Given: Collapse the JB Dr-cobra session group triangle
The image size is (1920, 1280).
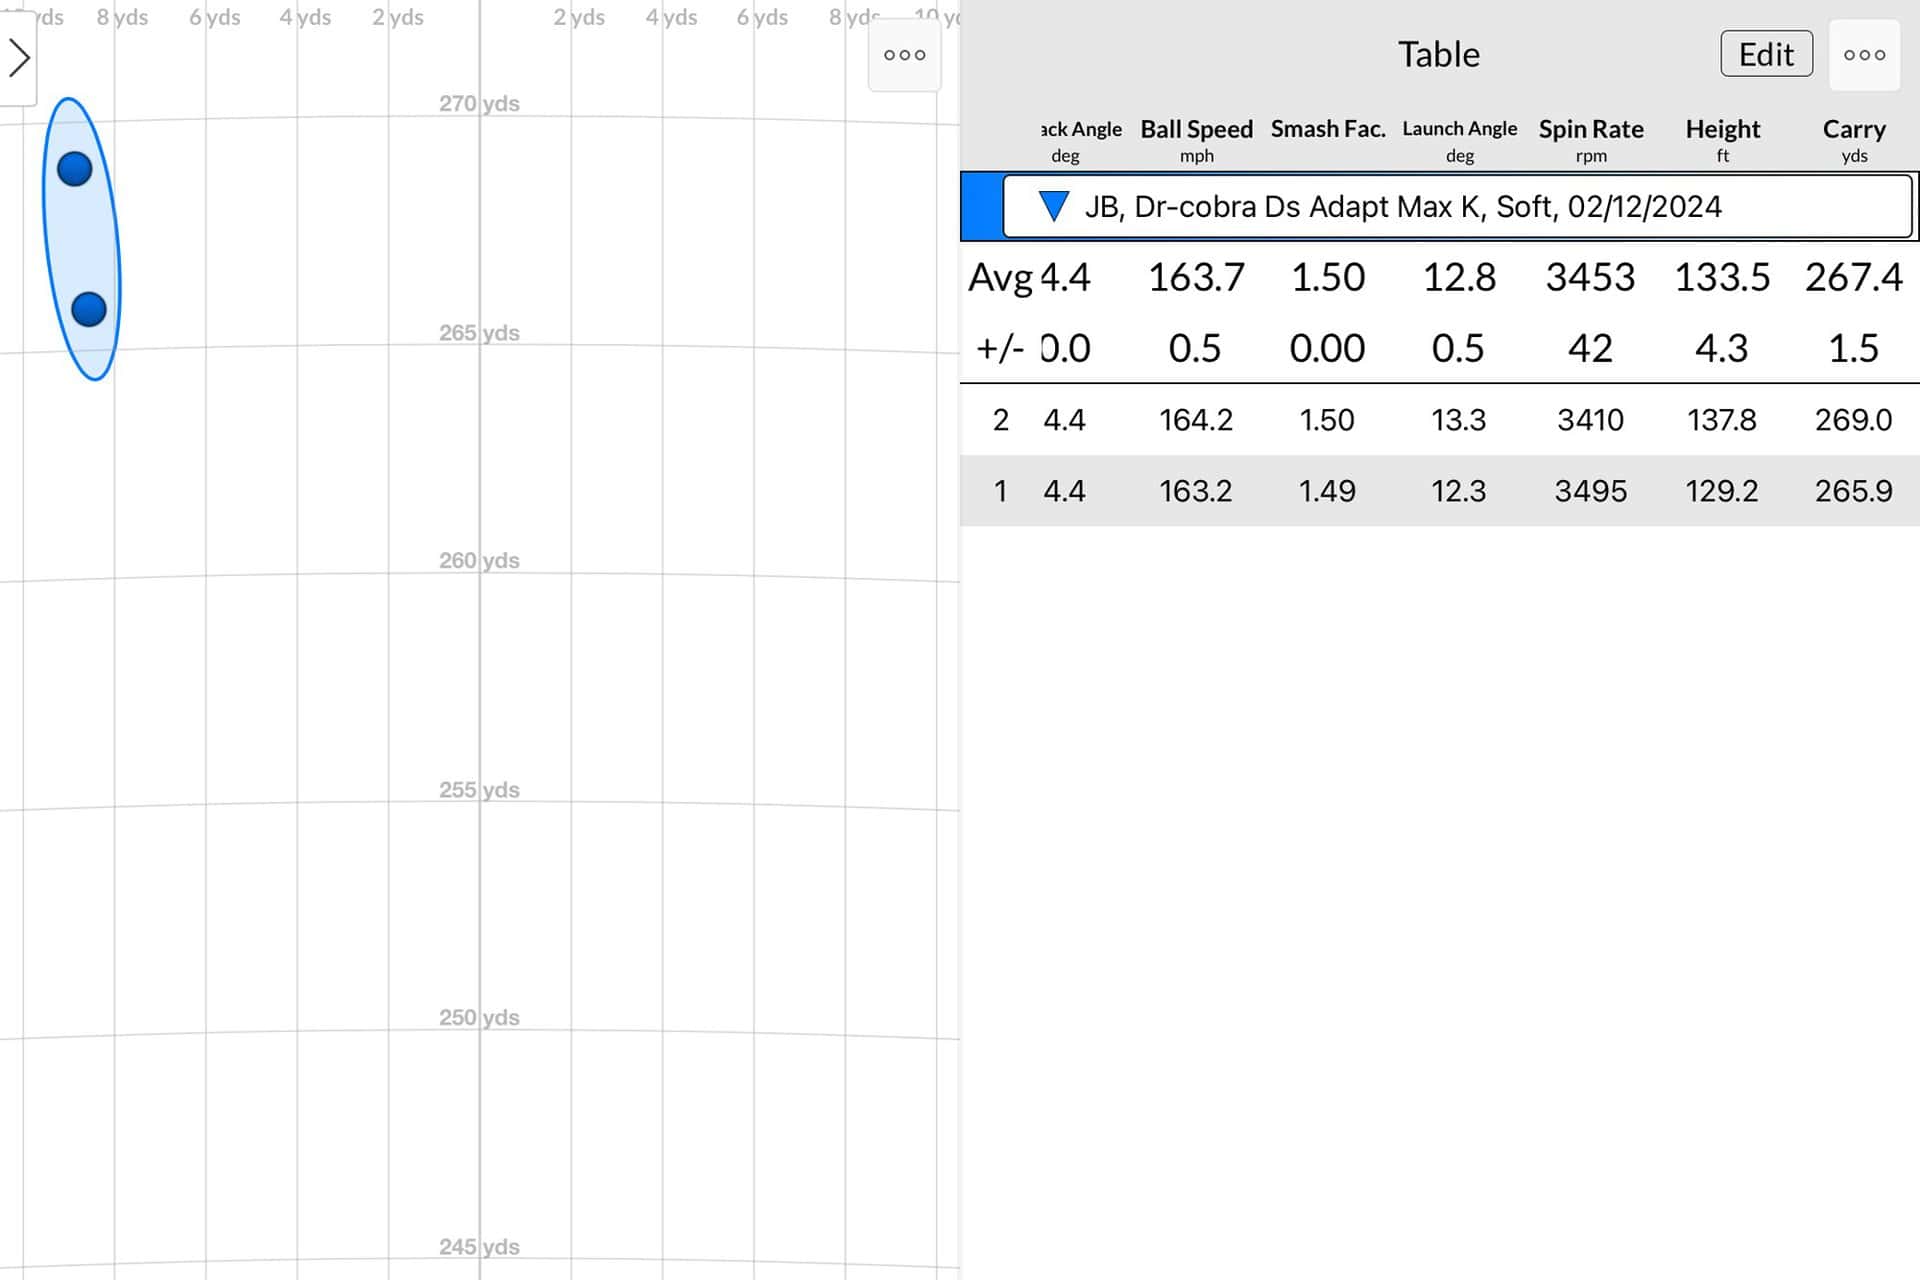Looking at the screenshot, I should point(1053,206).
